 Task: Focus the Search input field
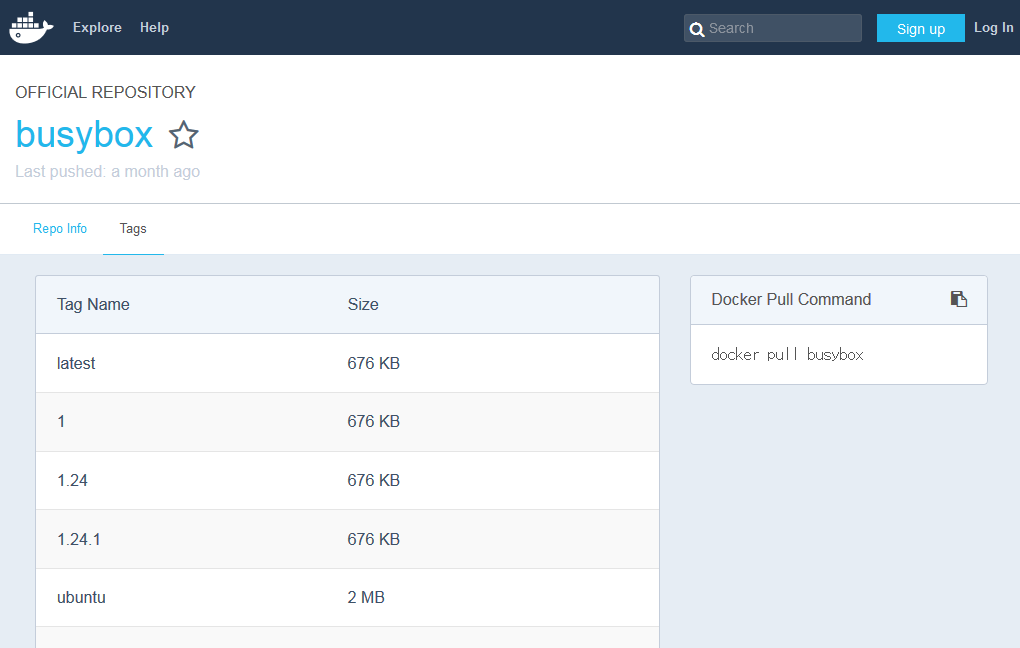(773, 28)
